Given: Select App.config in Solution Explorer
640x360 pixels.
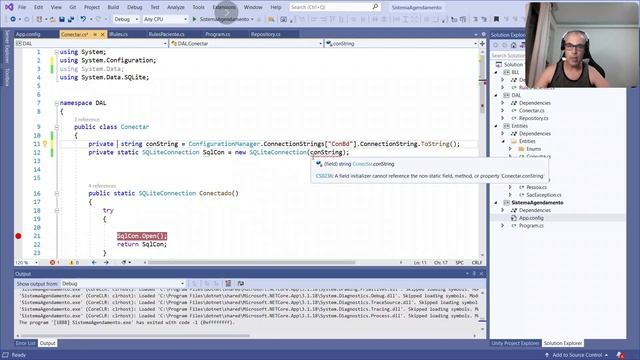Looking at the screenshot, I should (531, 218).
